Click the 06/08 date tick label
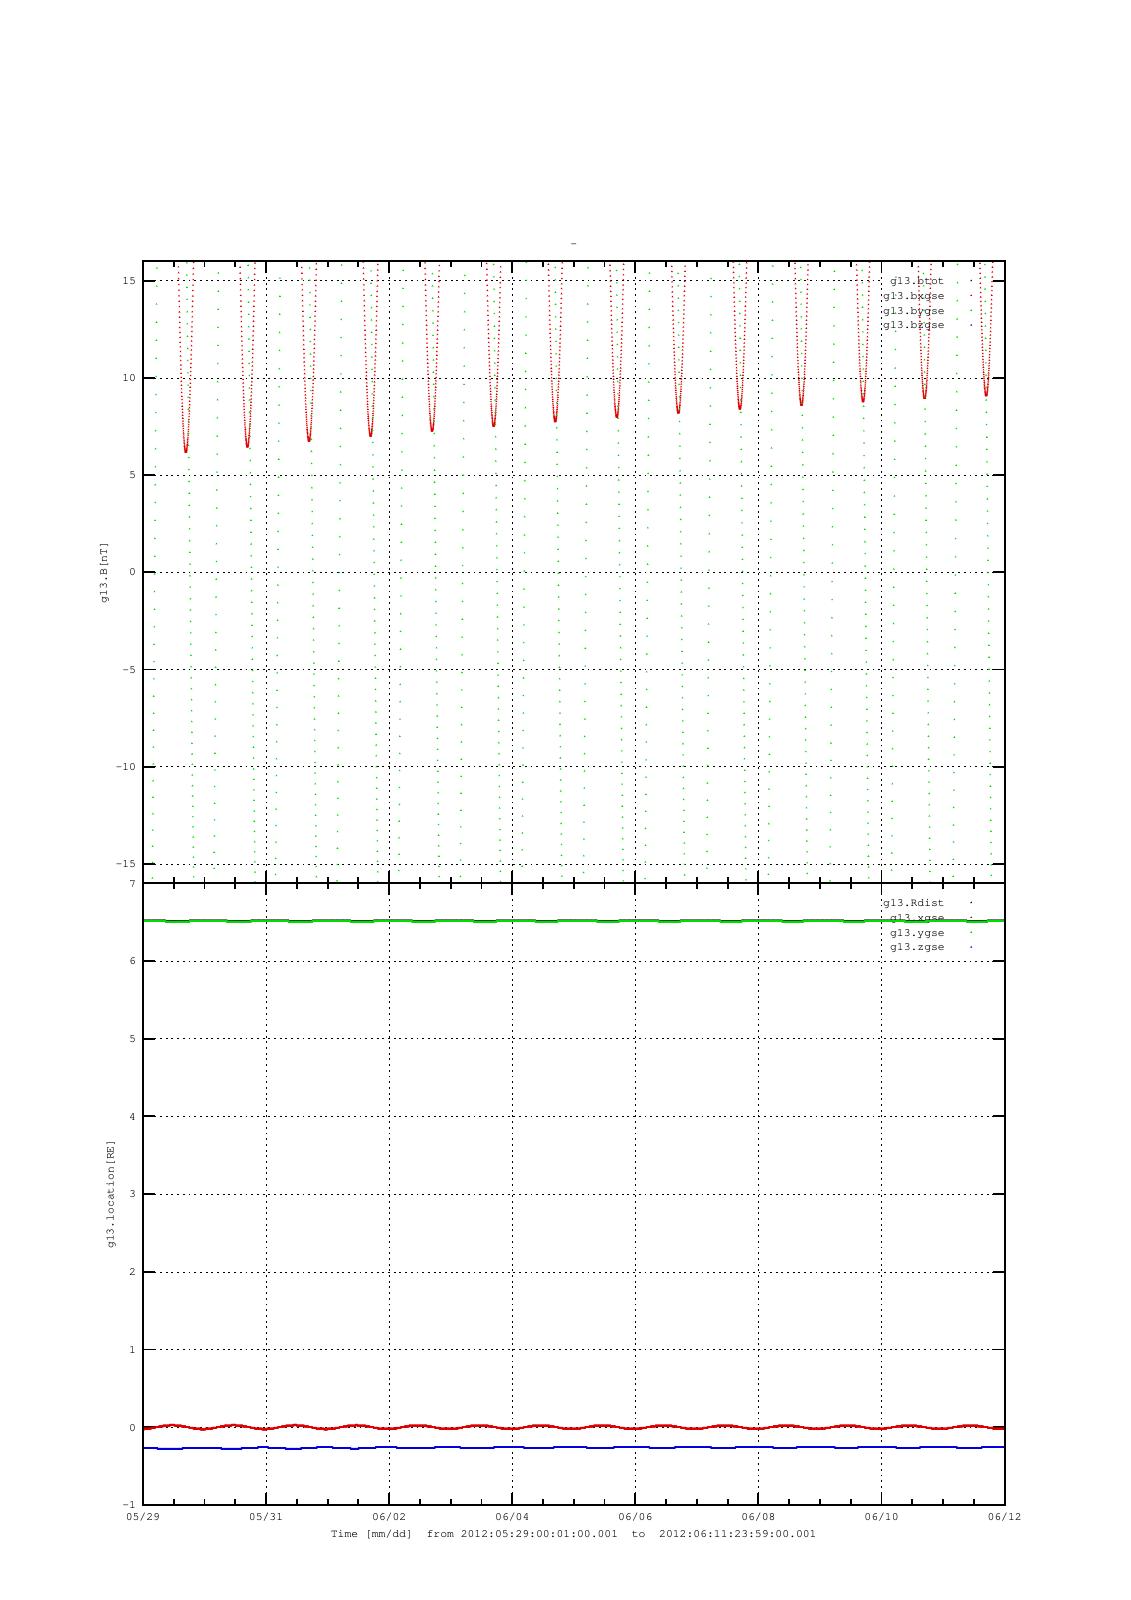The image size is (1131, 1600). pyautogui.click(x=758, y=1516)
